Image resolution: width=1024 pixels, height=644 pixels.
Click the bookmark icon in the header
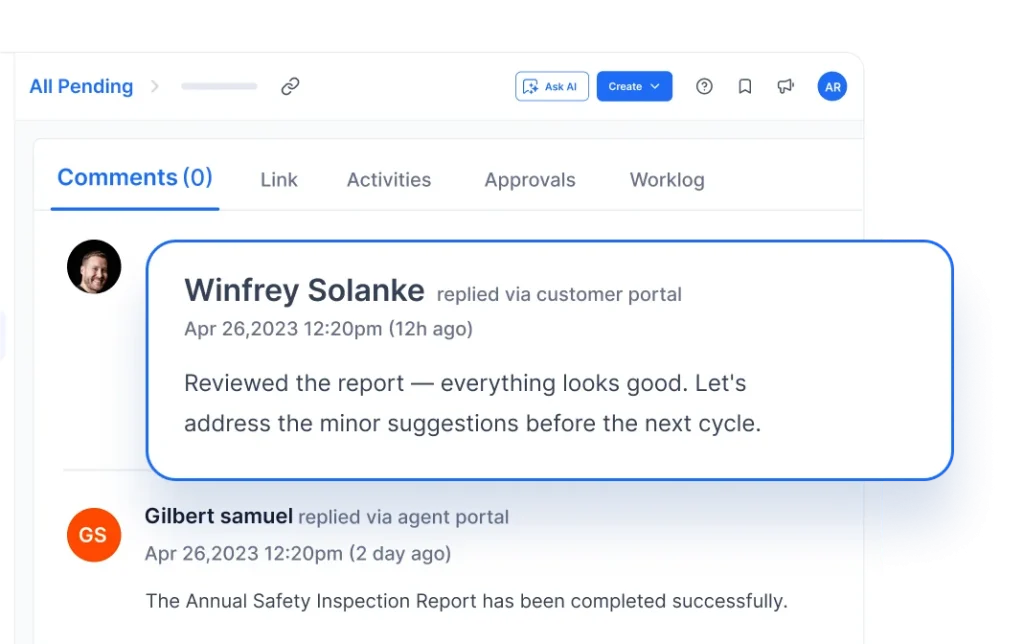point(744,86)
